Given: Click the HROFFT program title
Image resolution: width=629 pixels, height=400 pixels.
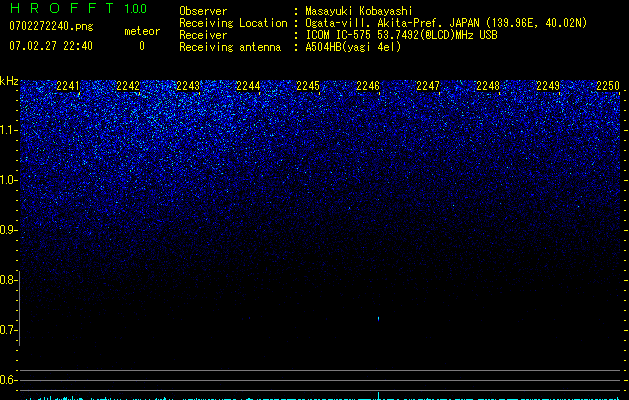Looking at the screenshot, I should point(62,8).
